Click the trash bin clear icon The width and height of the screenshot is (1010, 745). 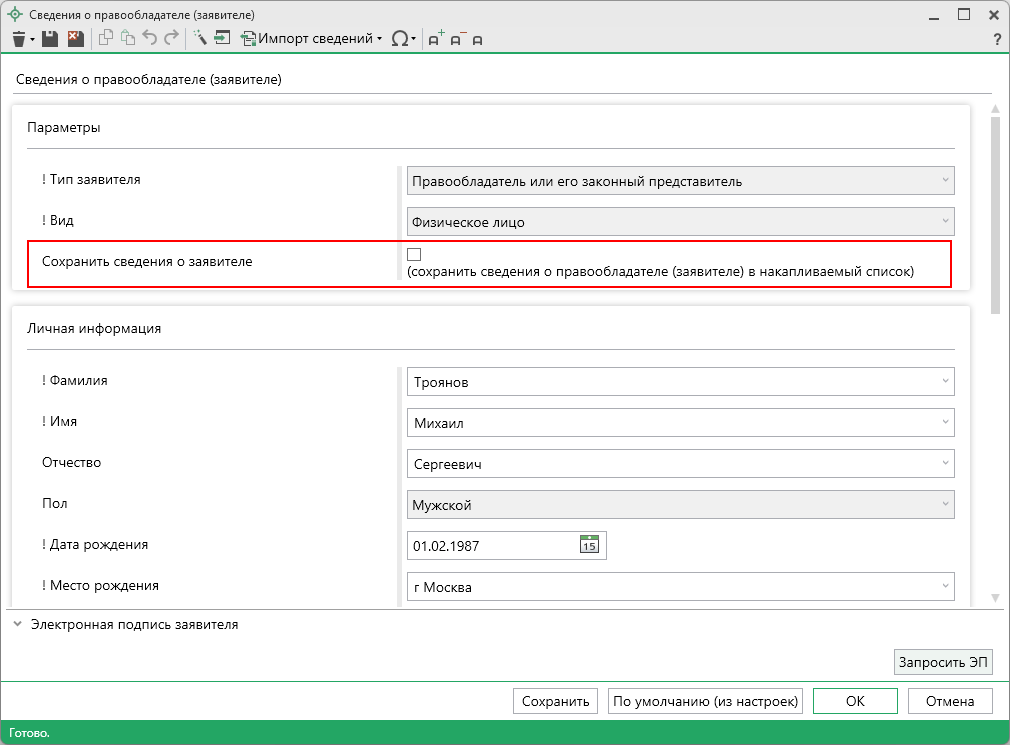[19, 39]
